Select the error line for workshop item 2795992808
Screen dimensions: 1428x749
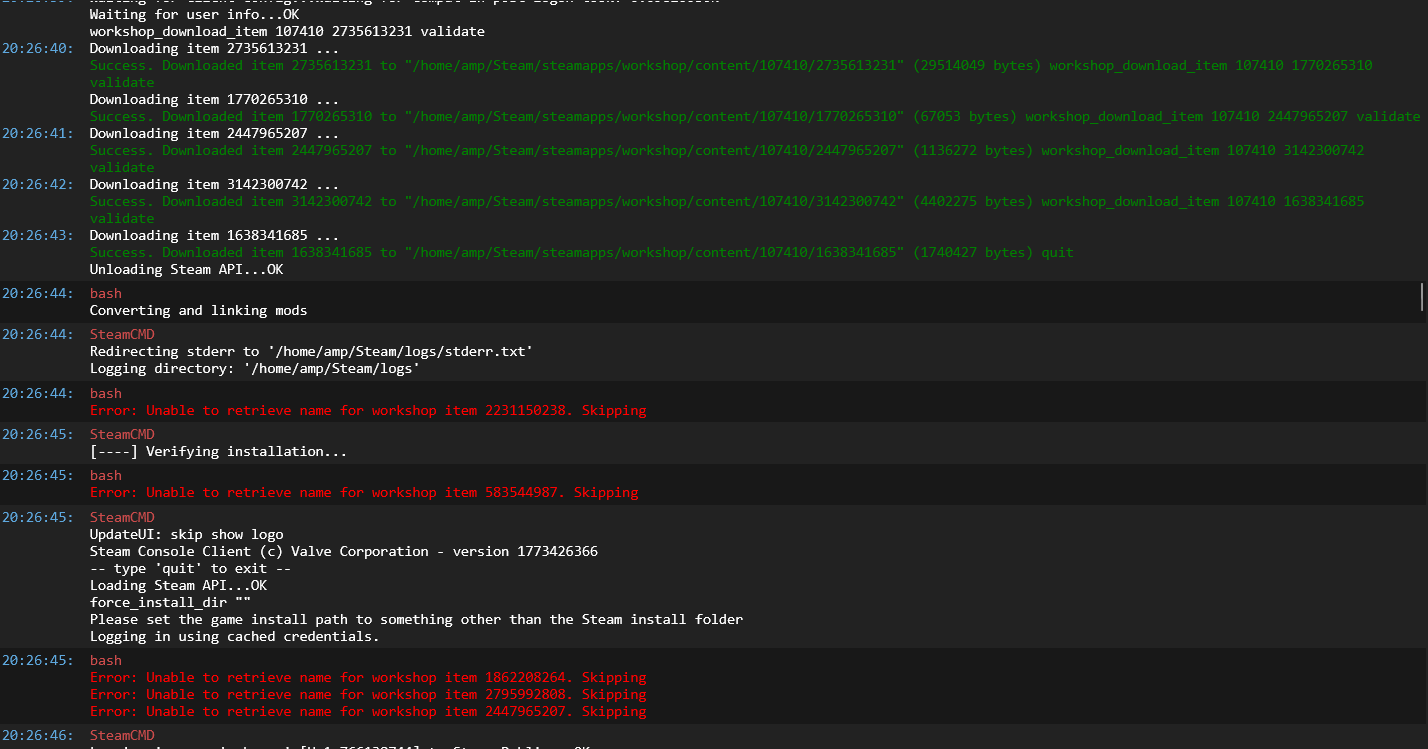point(367,694)
